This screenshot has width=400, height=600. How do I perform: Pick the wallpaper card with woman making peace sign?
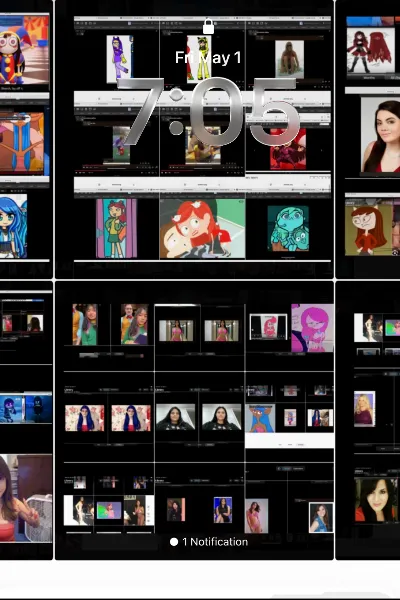(26, 420)
